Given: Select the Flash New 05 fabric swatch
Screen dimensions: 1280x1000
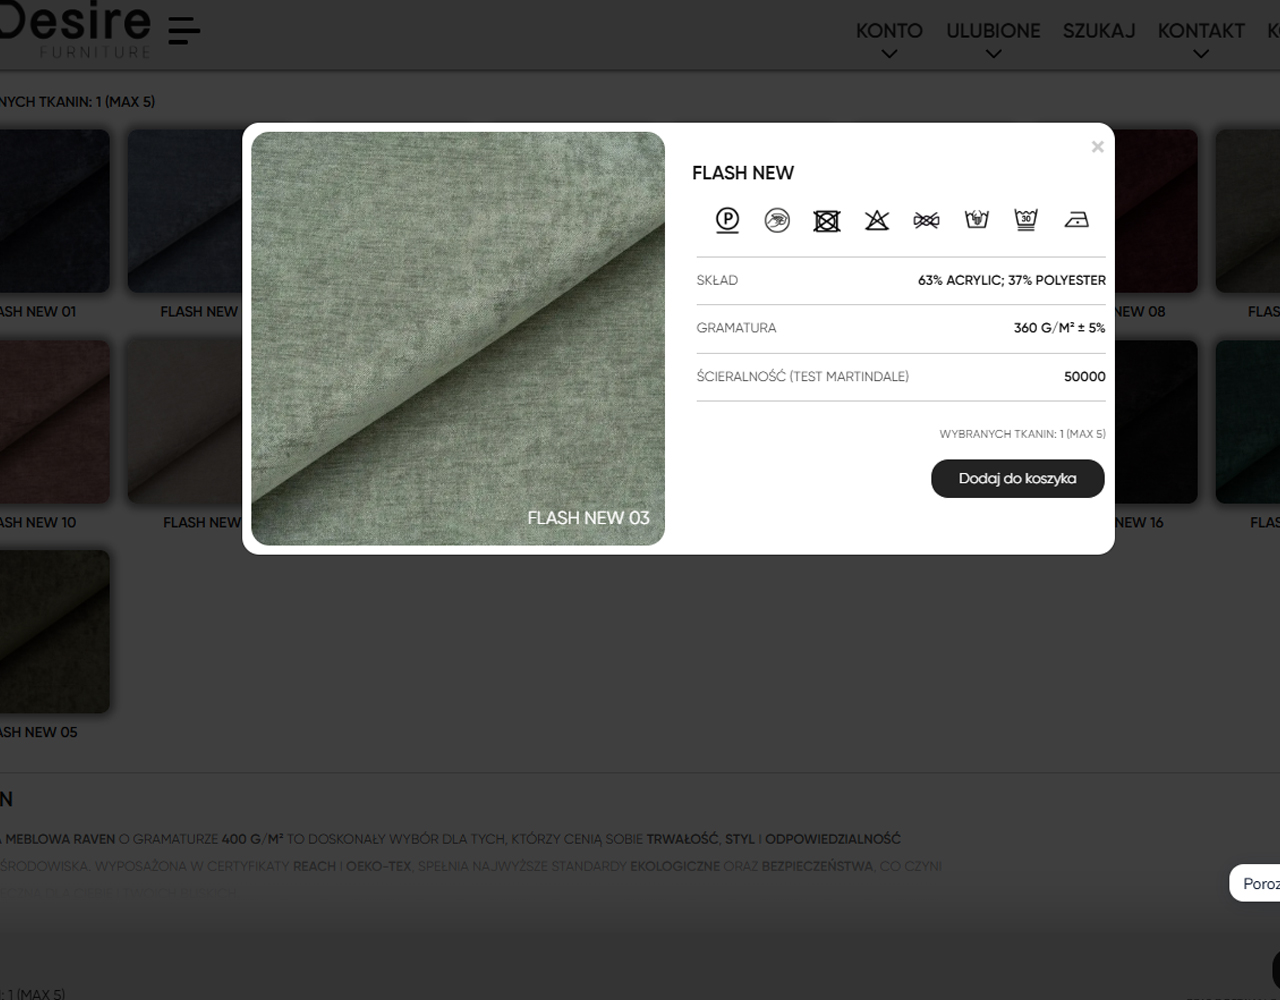Looking at the screenshot, I should pyautogui.click(x=54, y=631).
